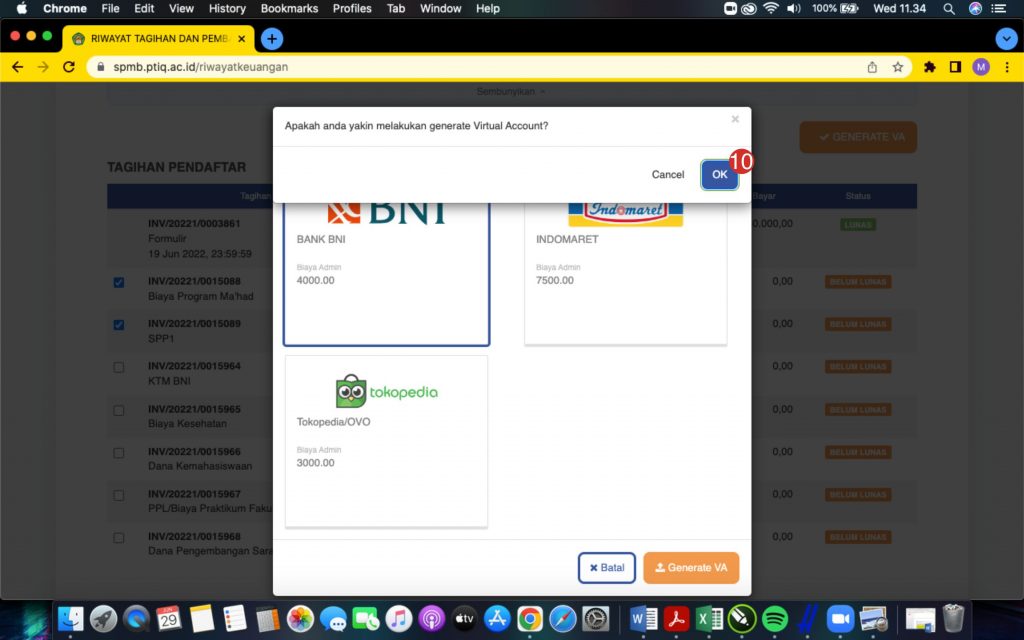Viewport: 1024px width, 640px height.
Task: Open the Chrome profile avatar M
Action: tap(980, 67)
